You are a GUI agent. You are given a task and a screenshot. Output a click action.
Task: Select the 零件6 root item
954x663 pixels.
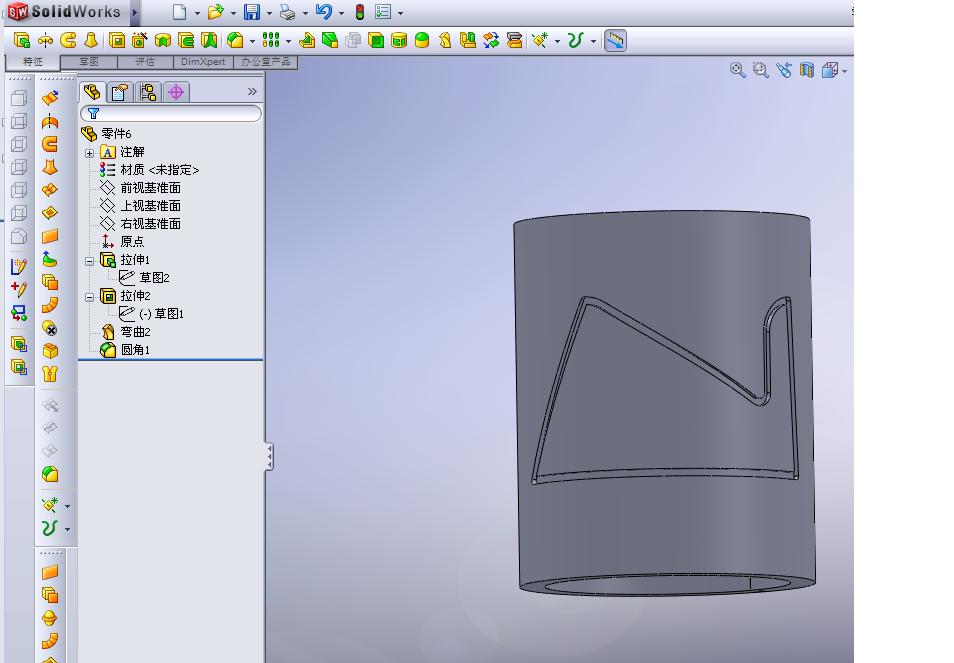click(116, 134)
